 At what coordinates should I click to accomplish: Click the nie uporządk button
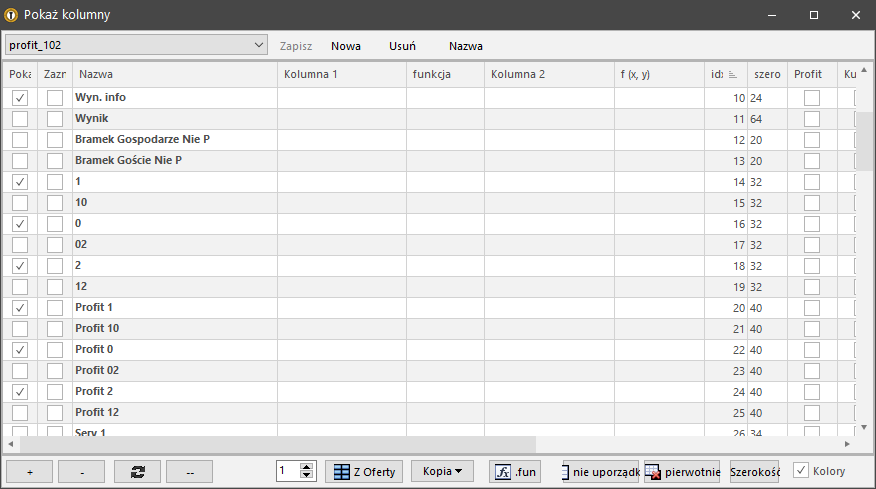coord(600,472)
